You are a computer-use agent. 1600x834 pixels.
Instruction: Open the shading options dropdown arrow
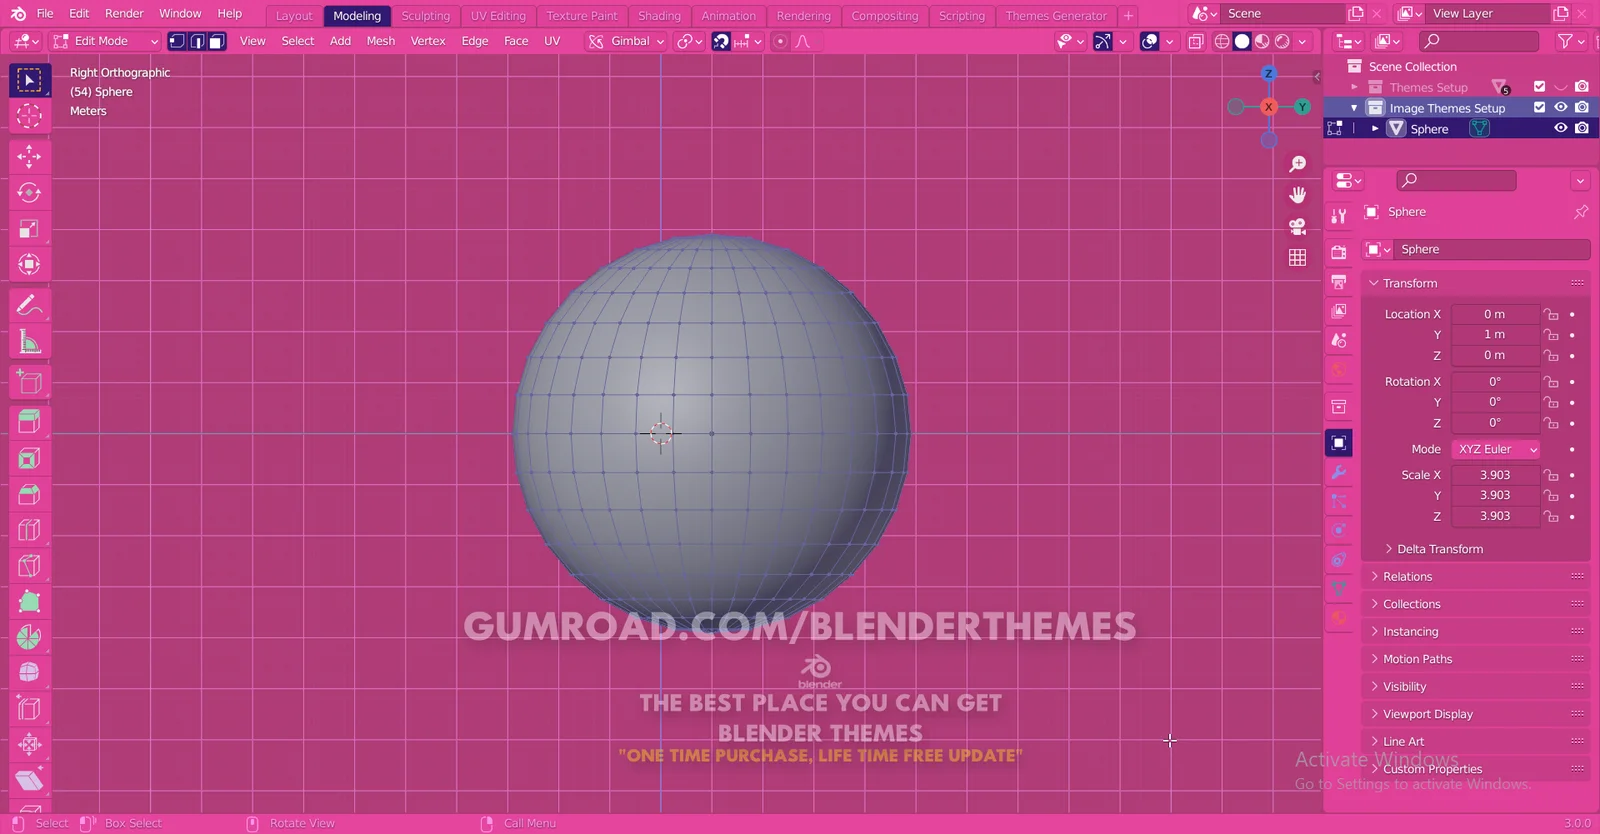tap(1302, 41)
